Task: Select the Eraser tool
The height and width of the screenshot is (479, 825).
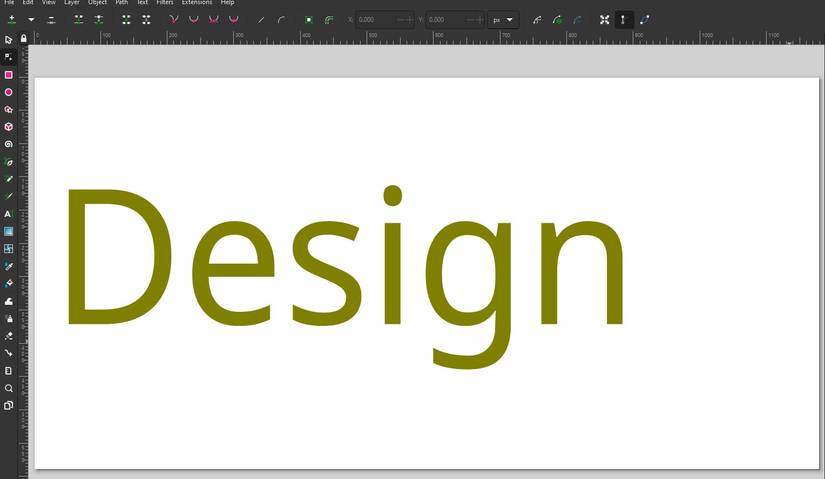Action: click(8, 336)
